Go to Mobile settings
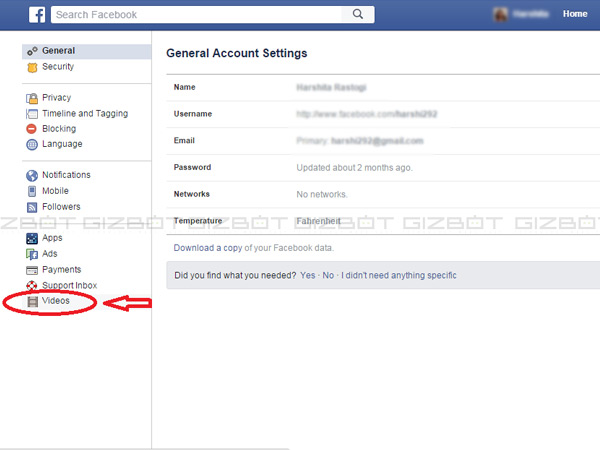 [x=55, y=191]
